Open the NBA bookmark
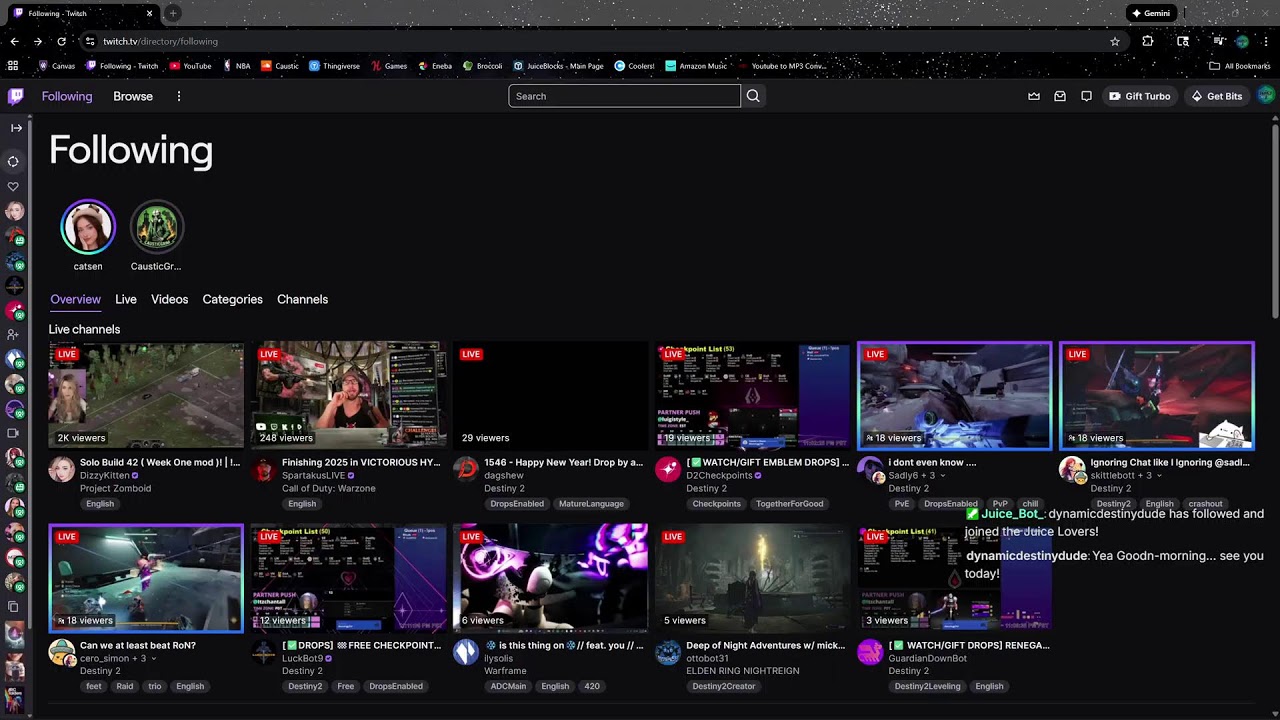This screenshot has height=720, width=1280. click(x=237, y=66)
